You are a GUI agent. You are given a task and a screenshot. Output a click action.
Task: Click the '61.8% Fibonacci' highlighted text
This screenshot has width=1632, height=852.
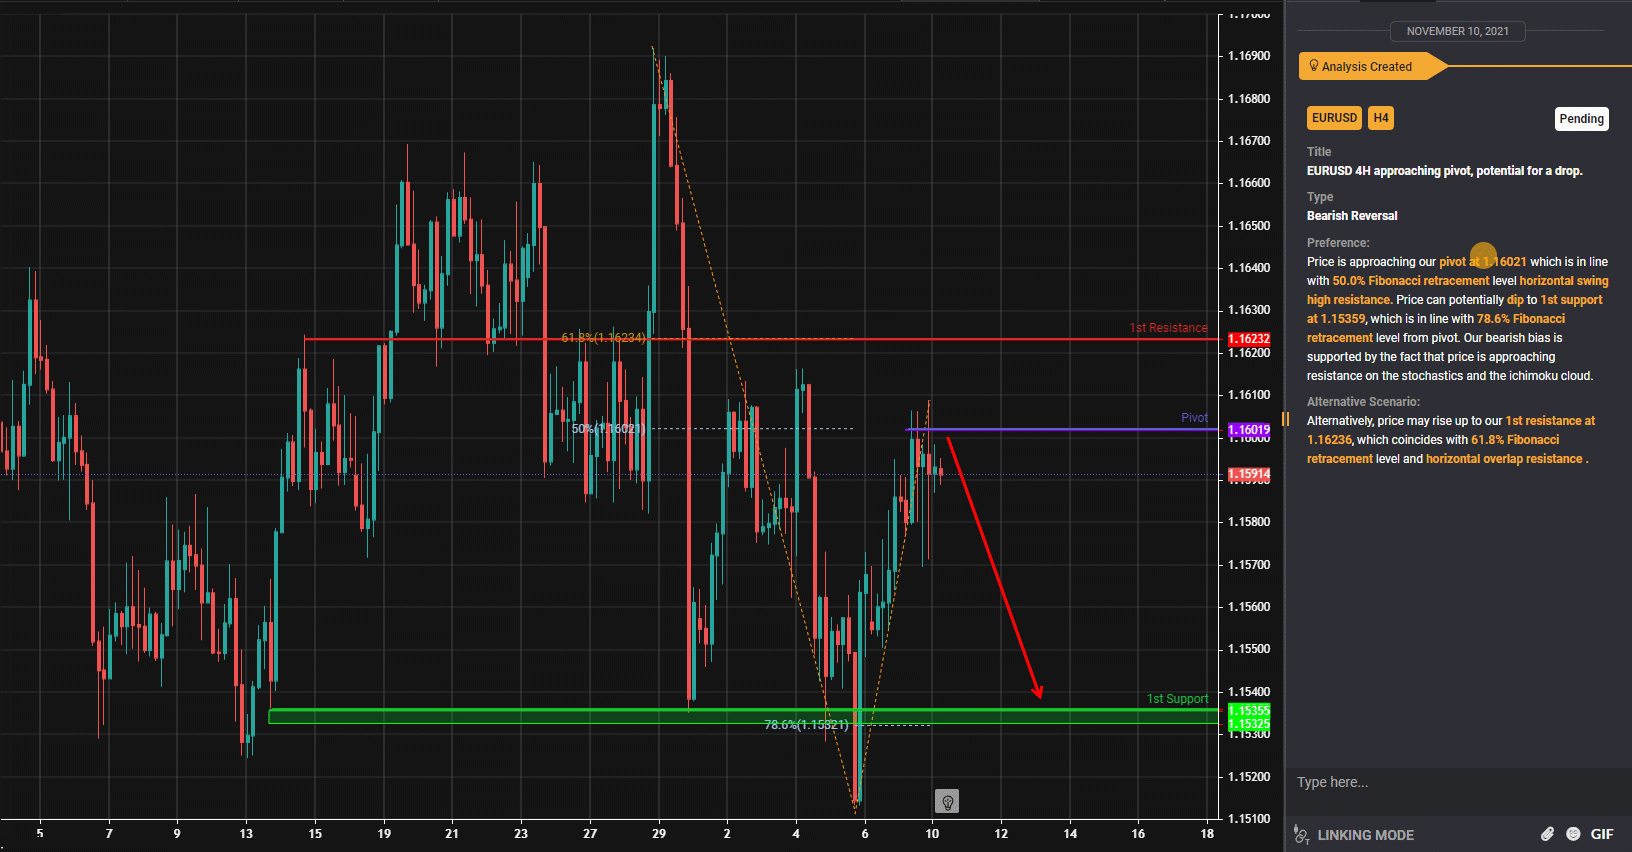point(1515,440)
